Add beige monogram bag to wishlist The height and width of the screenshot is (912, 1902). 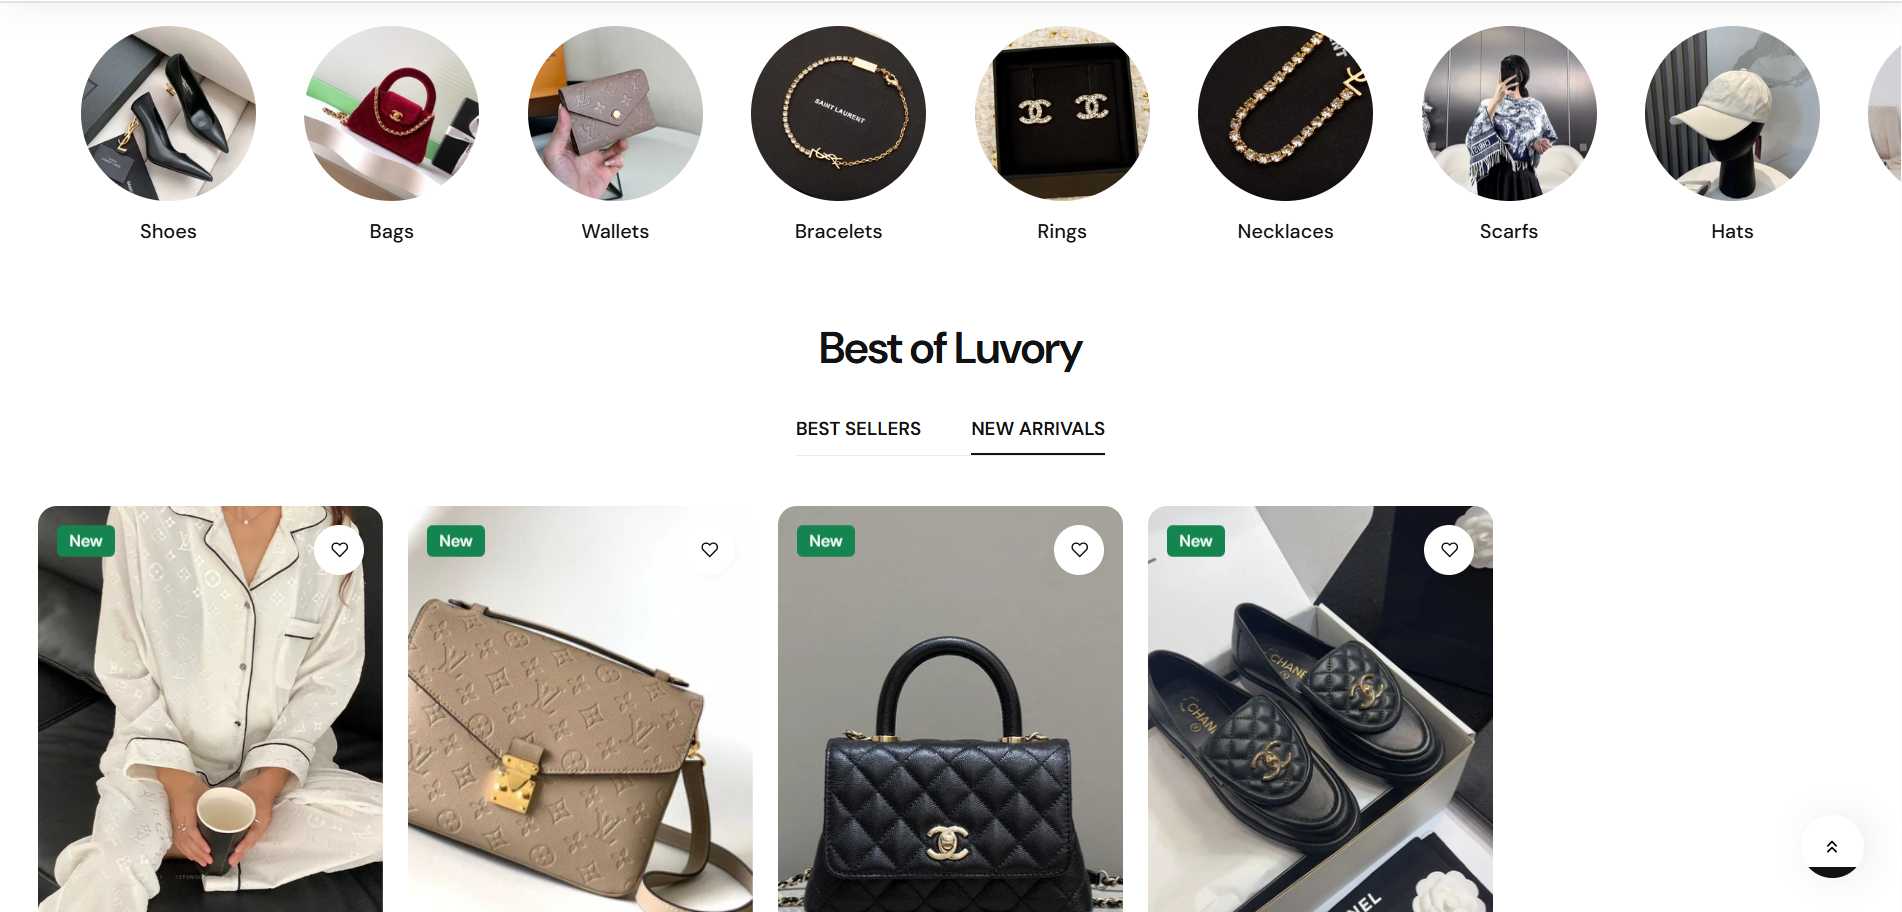710,550
